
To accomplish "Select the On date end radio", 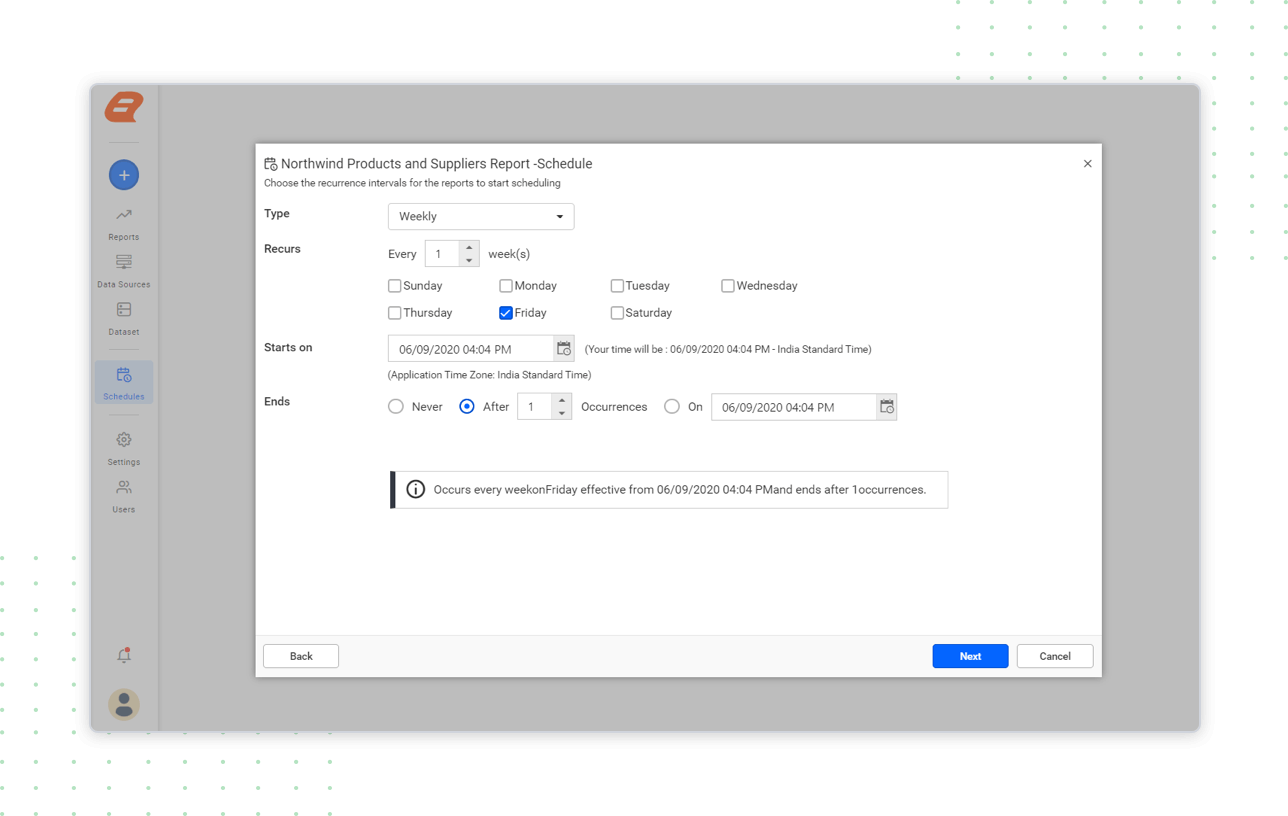I will coord(672,406).
